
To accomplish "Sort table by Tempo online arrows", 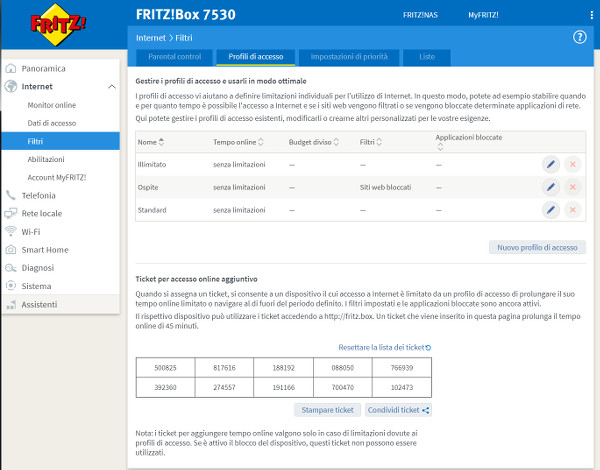I will click(261, 142).
